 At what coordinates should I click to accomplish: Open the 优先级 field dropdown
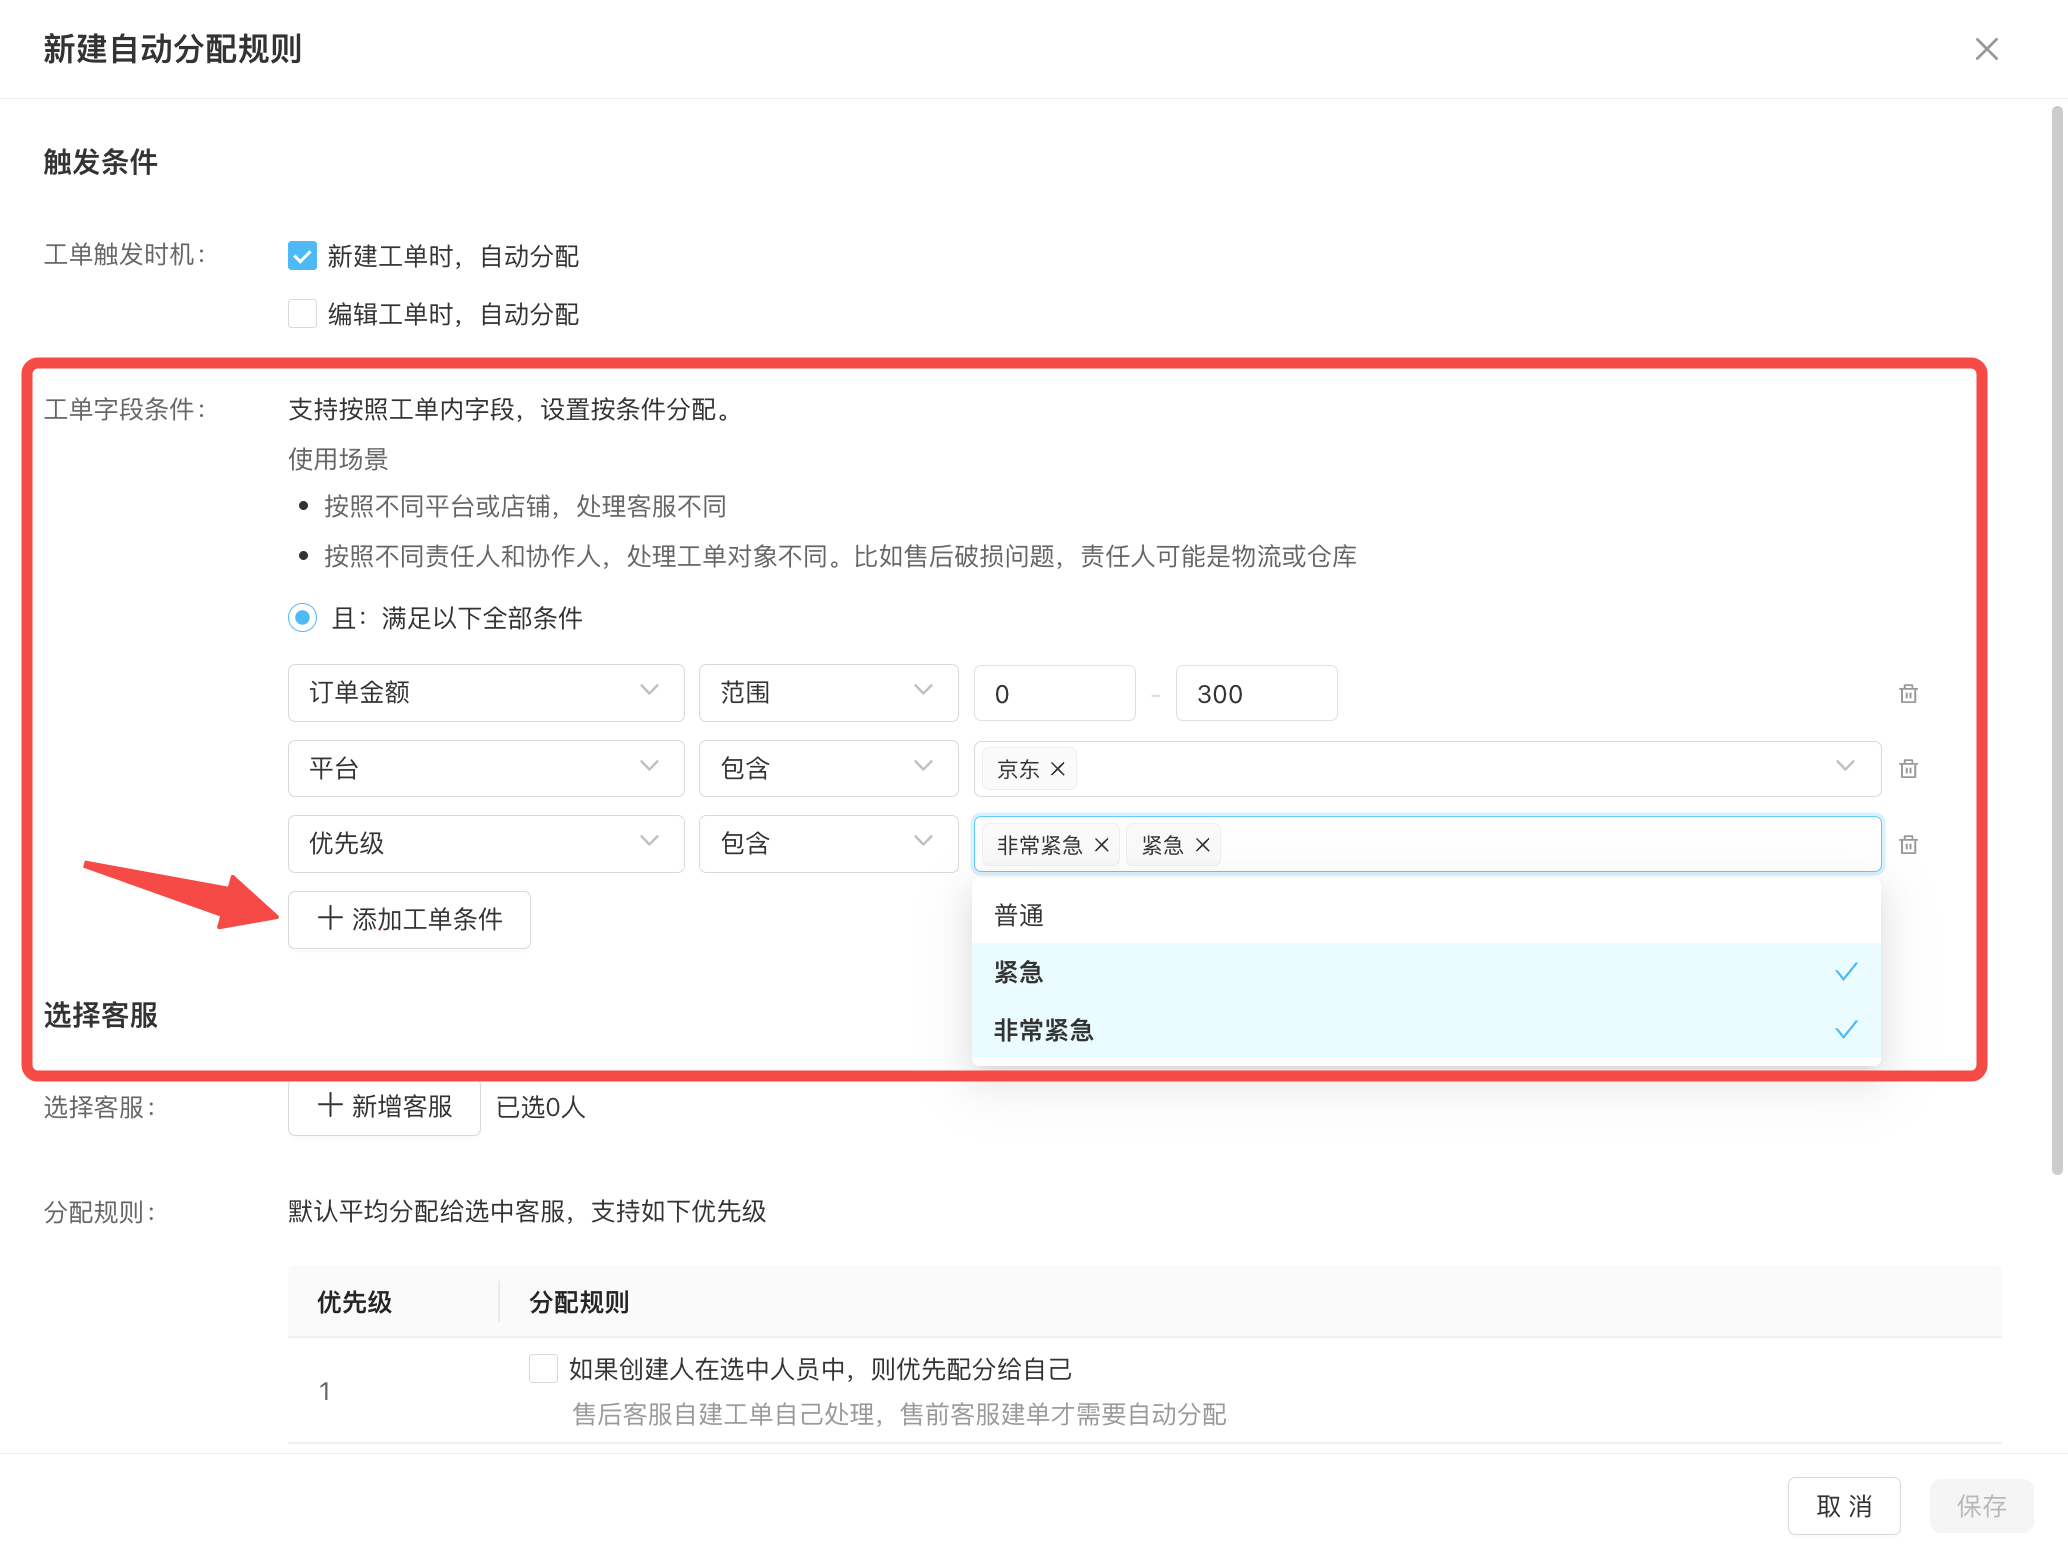click(486, 844)
